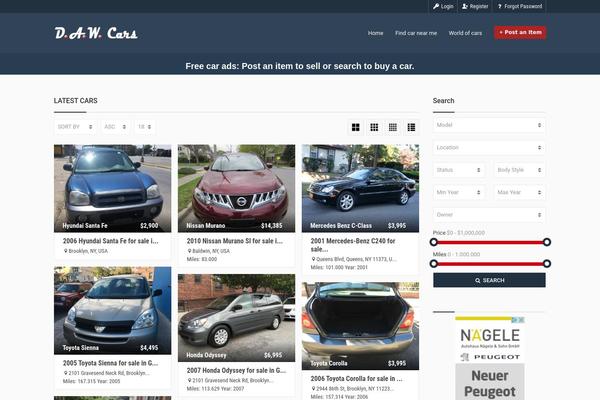Screen dimensions: 600x400
Task: Click the Forgot Password question icon
Action: click(499, 6)
